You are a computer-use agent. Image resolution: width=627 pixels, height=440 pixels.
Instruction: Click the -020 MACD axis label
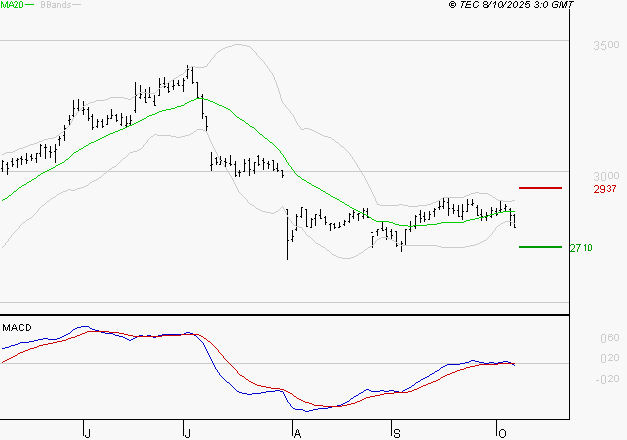(x=607, y=379)
